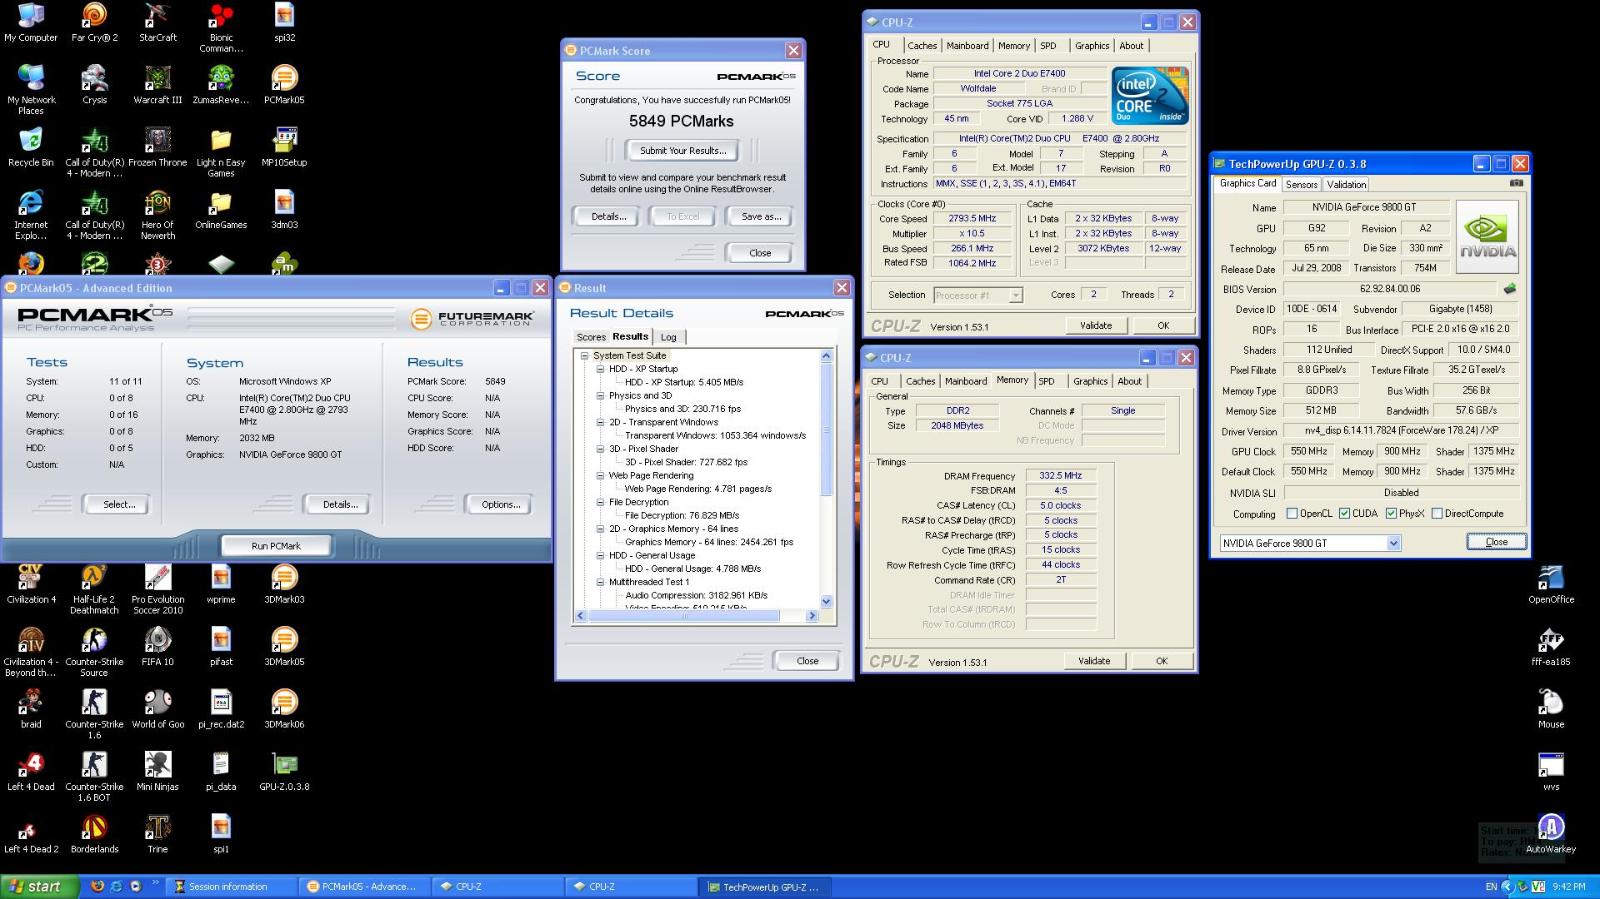The height and width of the screenshot is (899, 1600).
Task: Launch the Left 4 Dead shortcut
Action: tap(31, 771)
